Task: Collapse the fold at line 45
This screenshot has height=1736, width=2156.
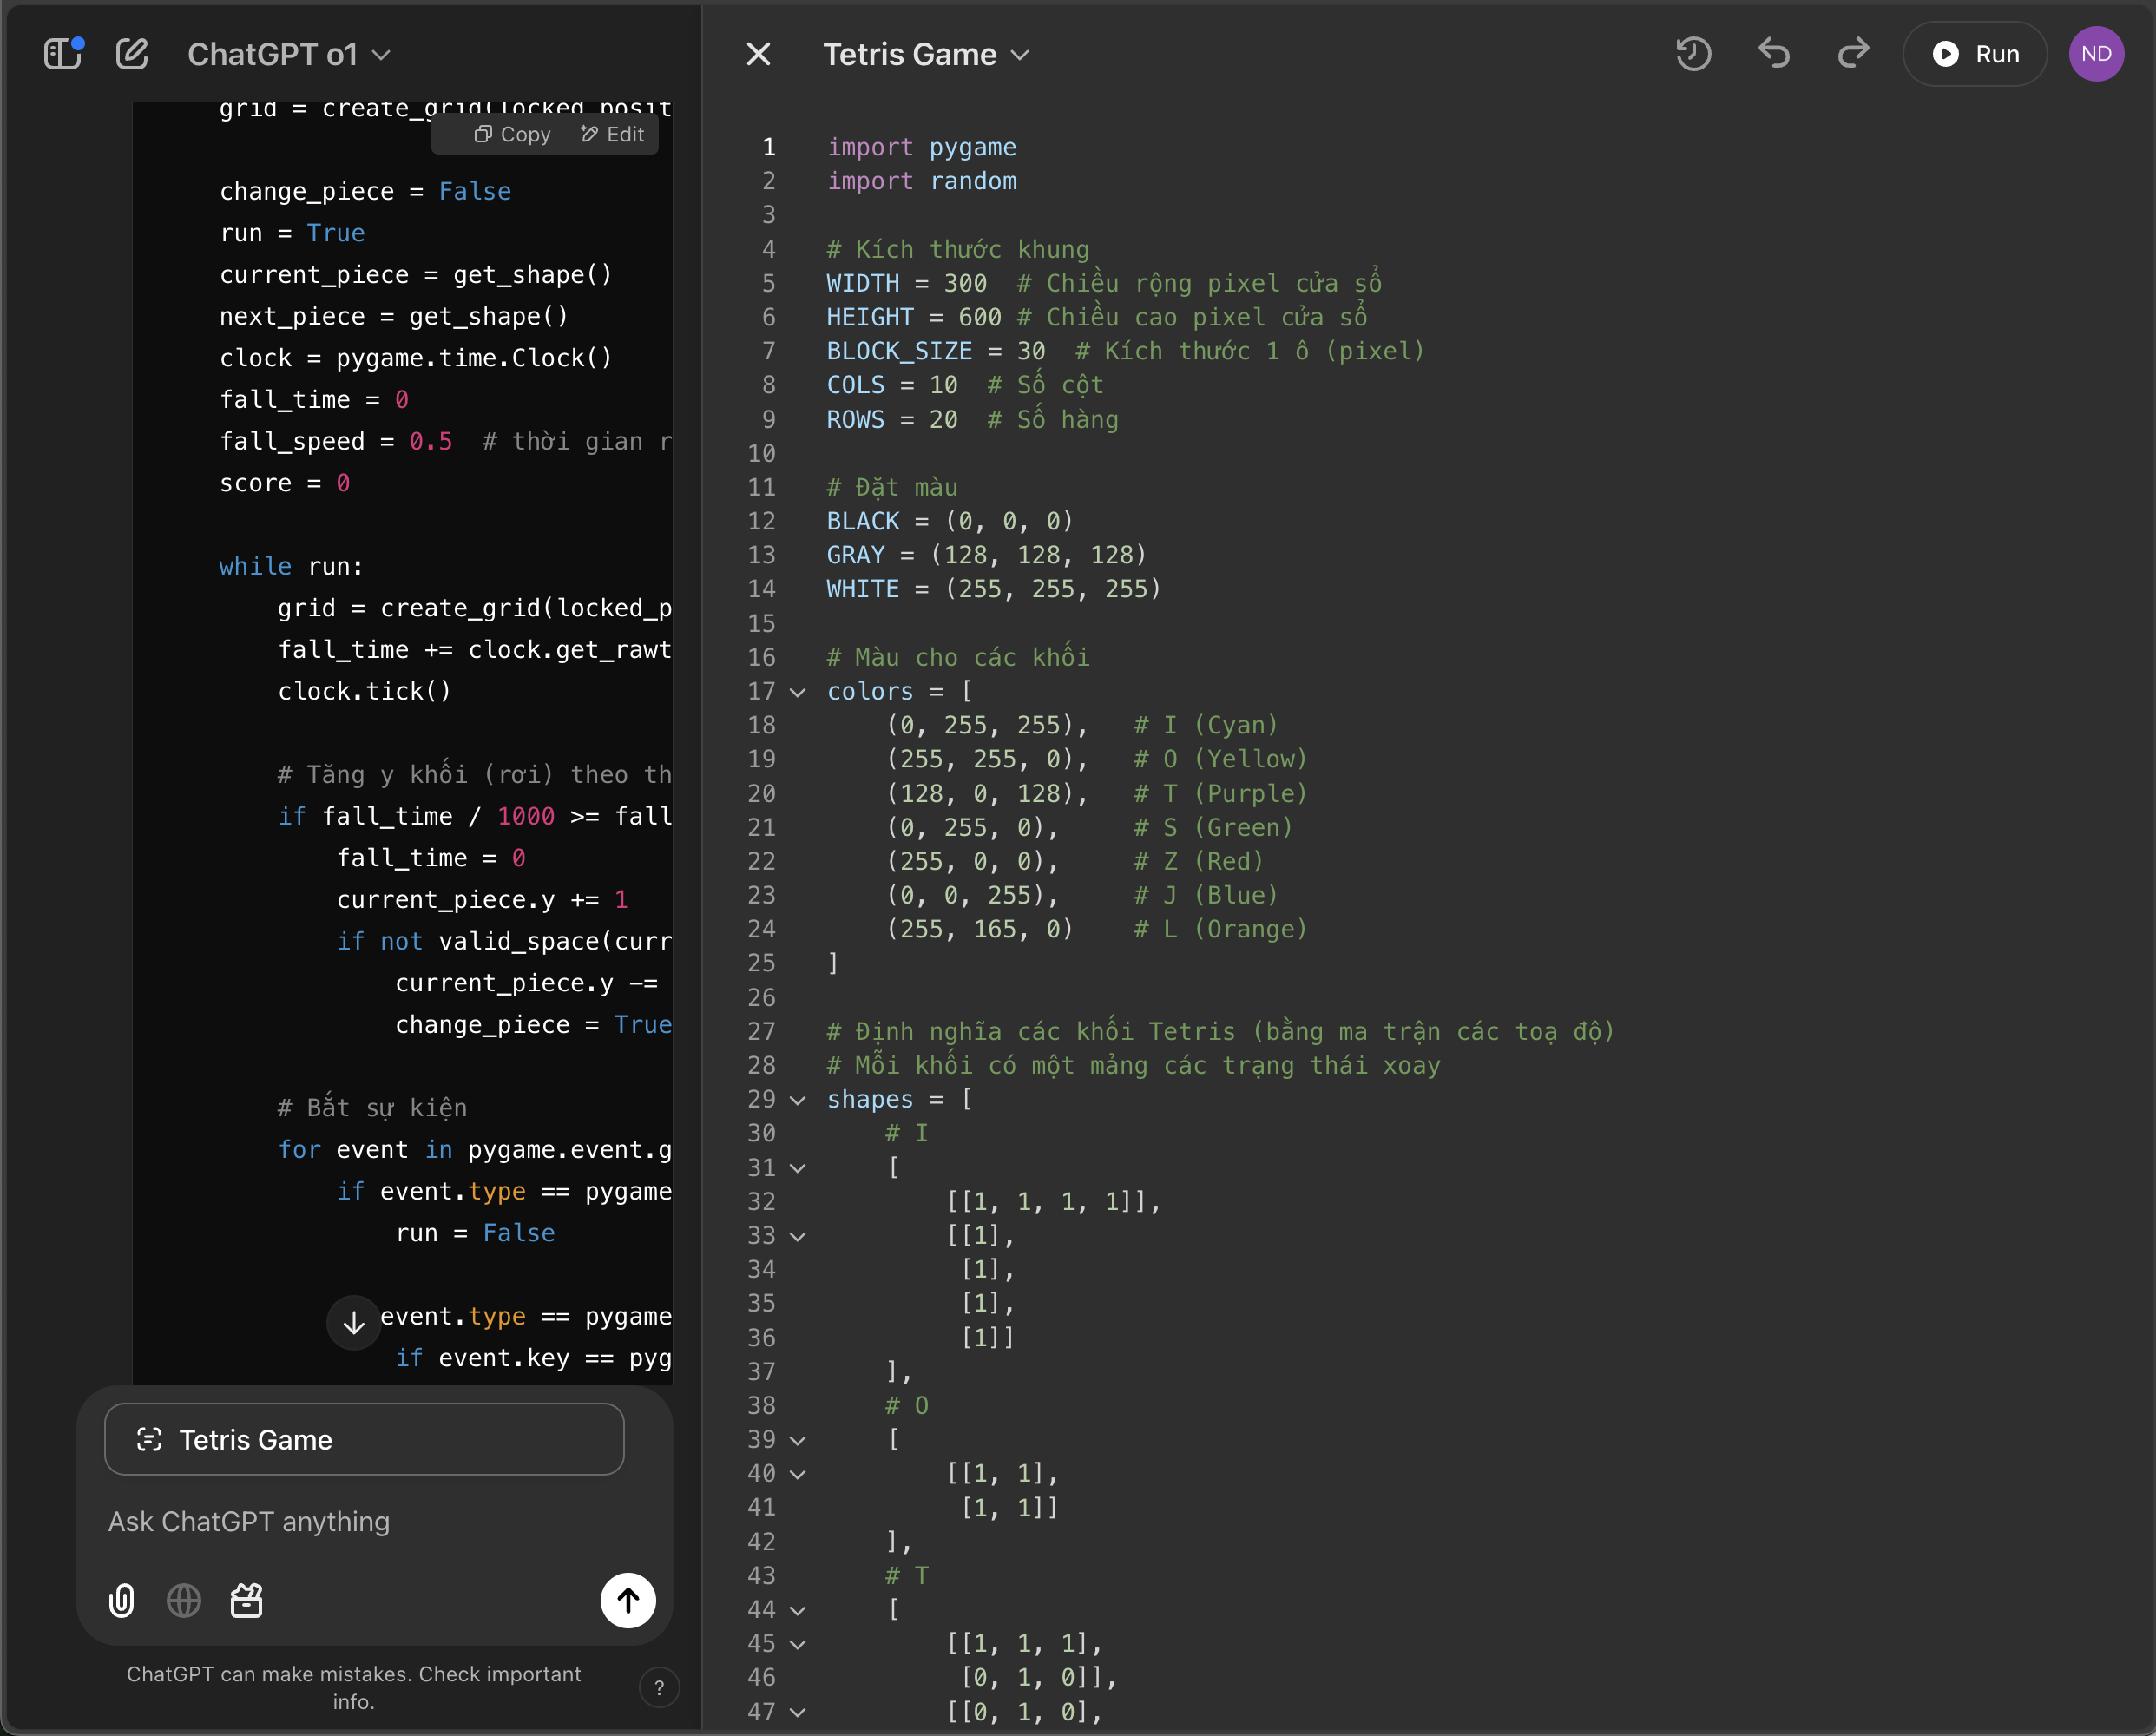Action: pos(797,1644)
